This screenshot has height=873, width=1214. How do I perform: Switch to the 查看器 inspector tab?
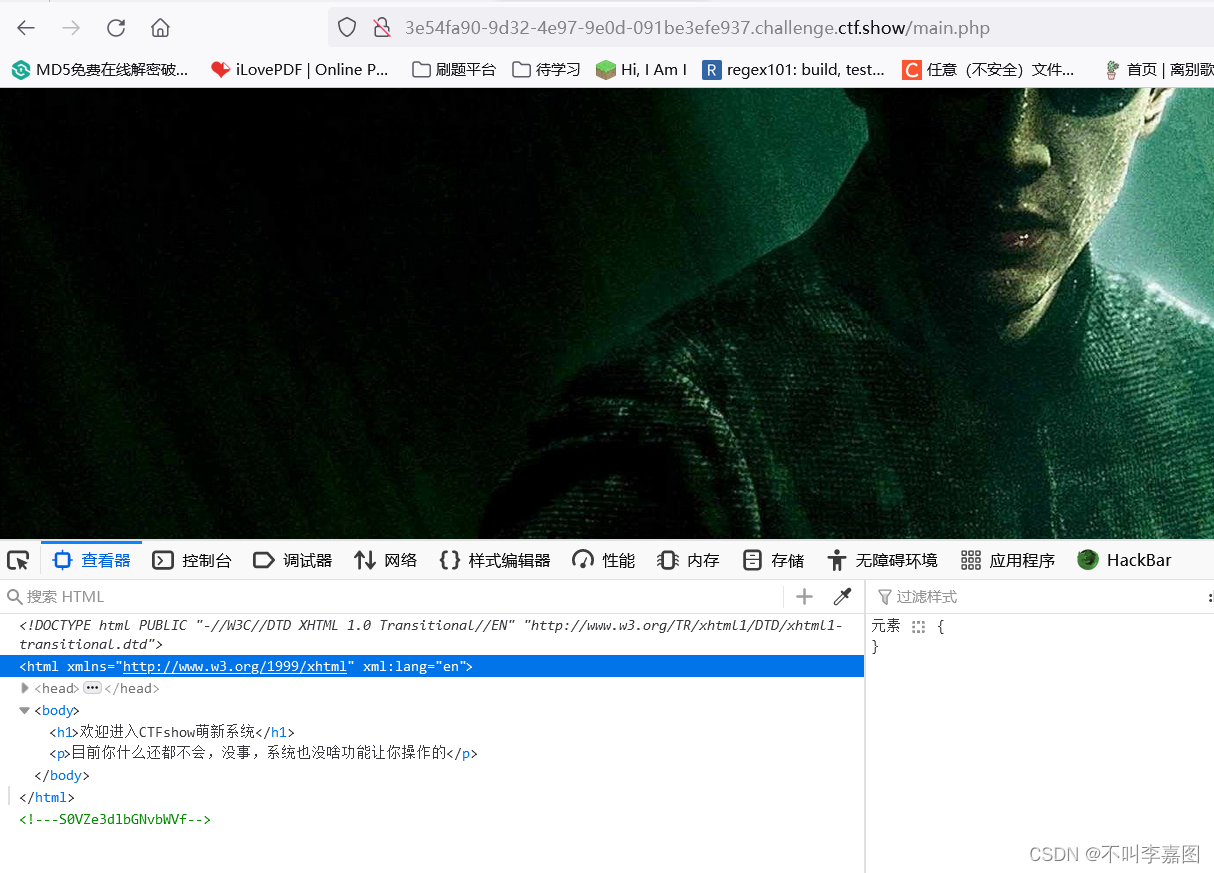92,560
